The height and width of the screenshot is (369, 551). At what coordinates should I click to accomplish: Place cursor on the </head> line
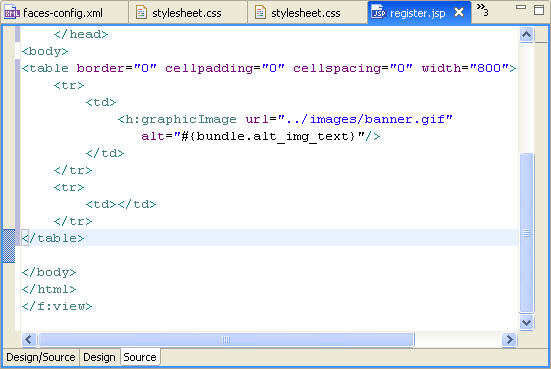tap(81, 34)
